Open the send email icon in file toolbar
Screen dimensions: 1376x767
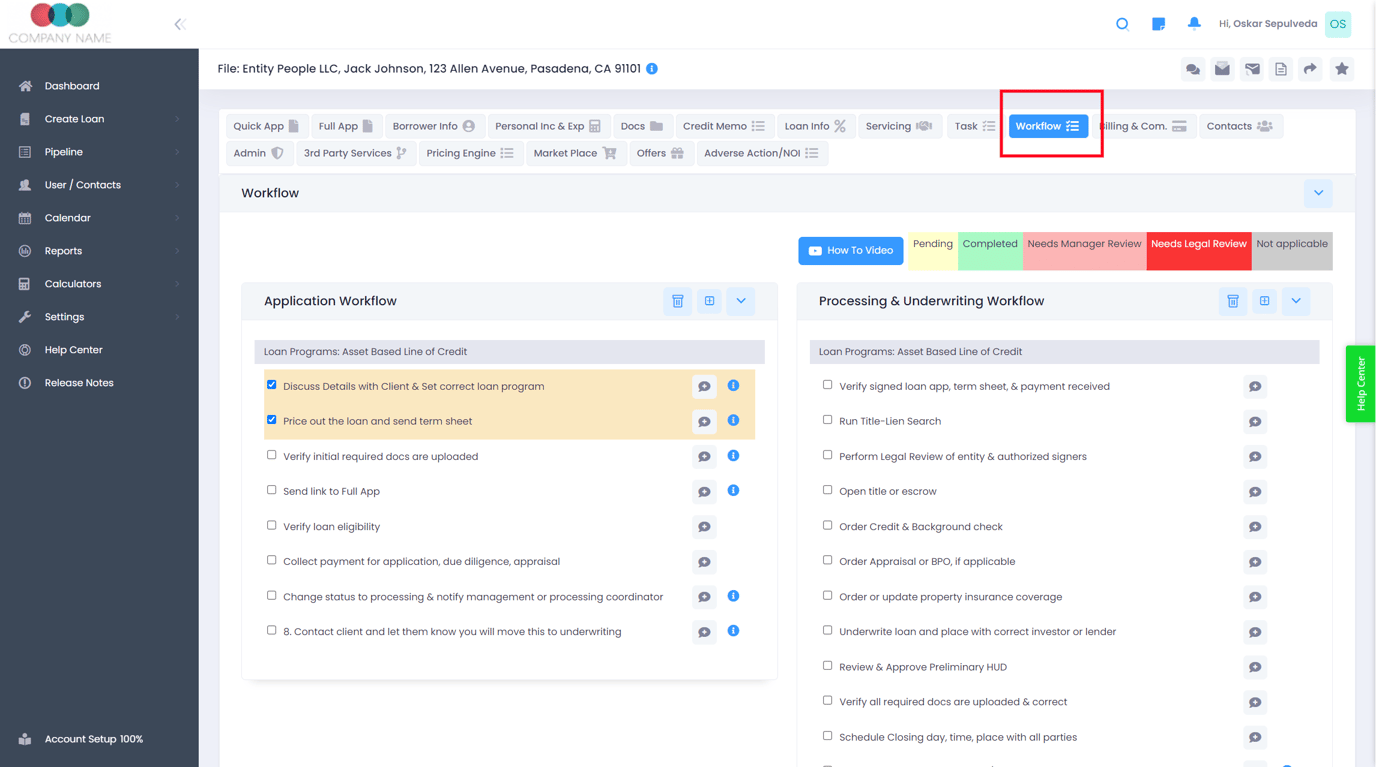pyautogui.click(x=1252, y=69)
